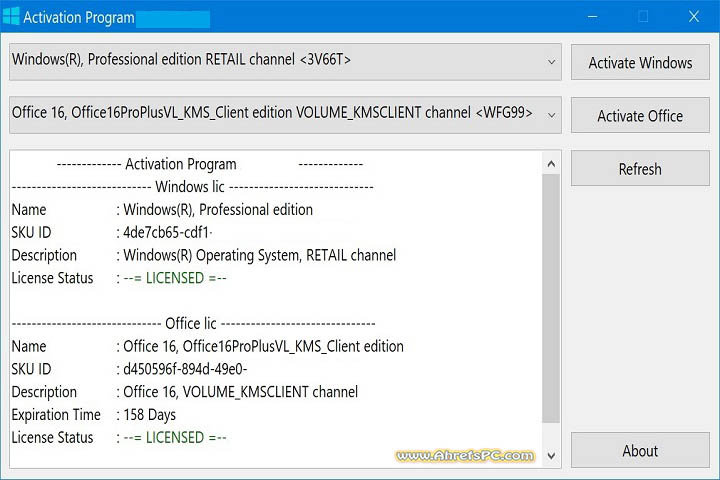Viewport: 720px width, 480px height.
Task: Click the Windows license LICENSED status text
Action: pyautogui.click(x=175, y=278)
